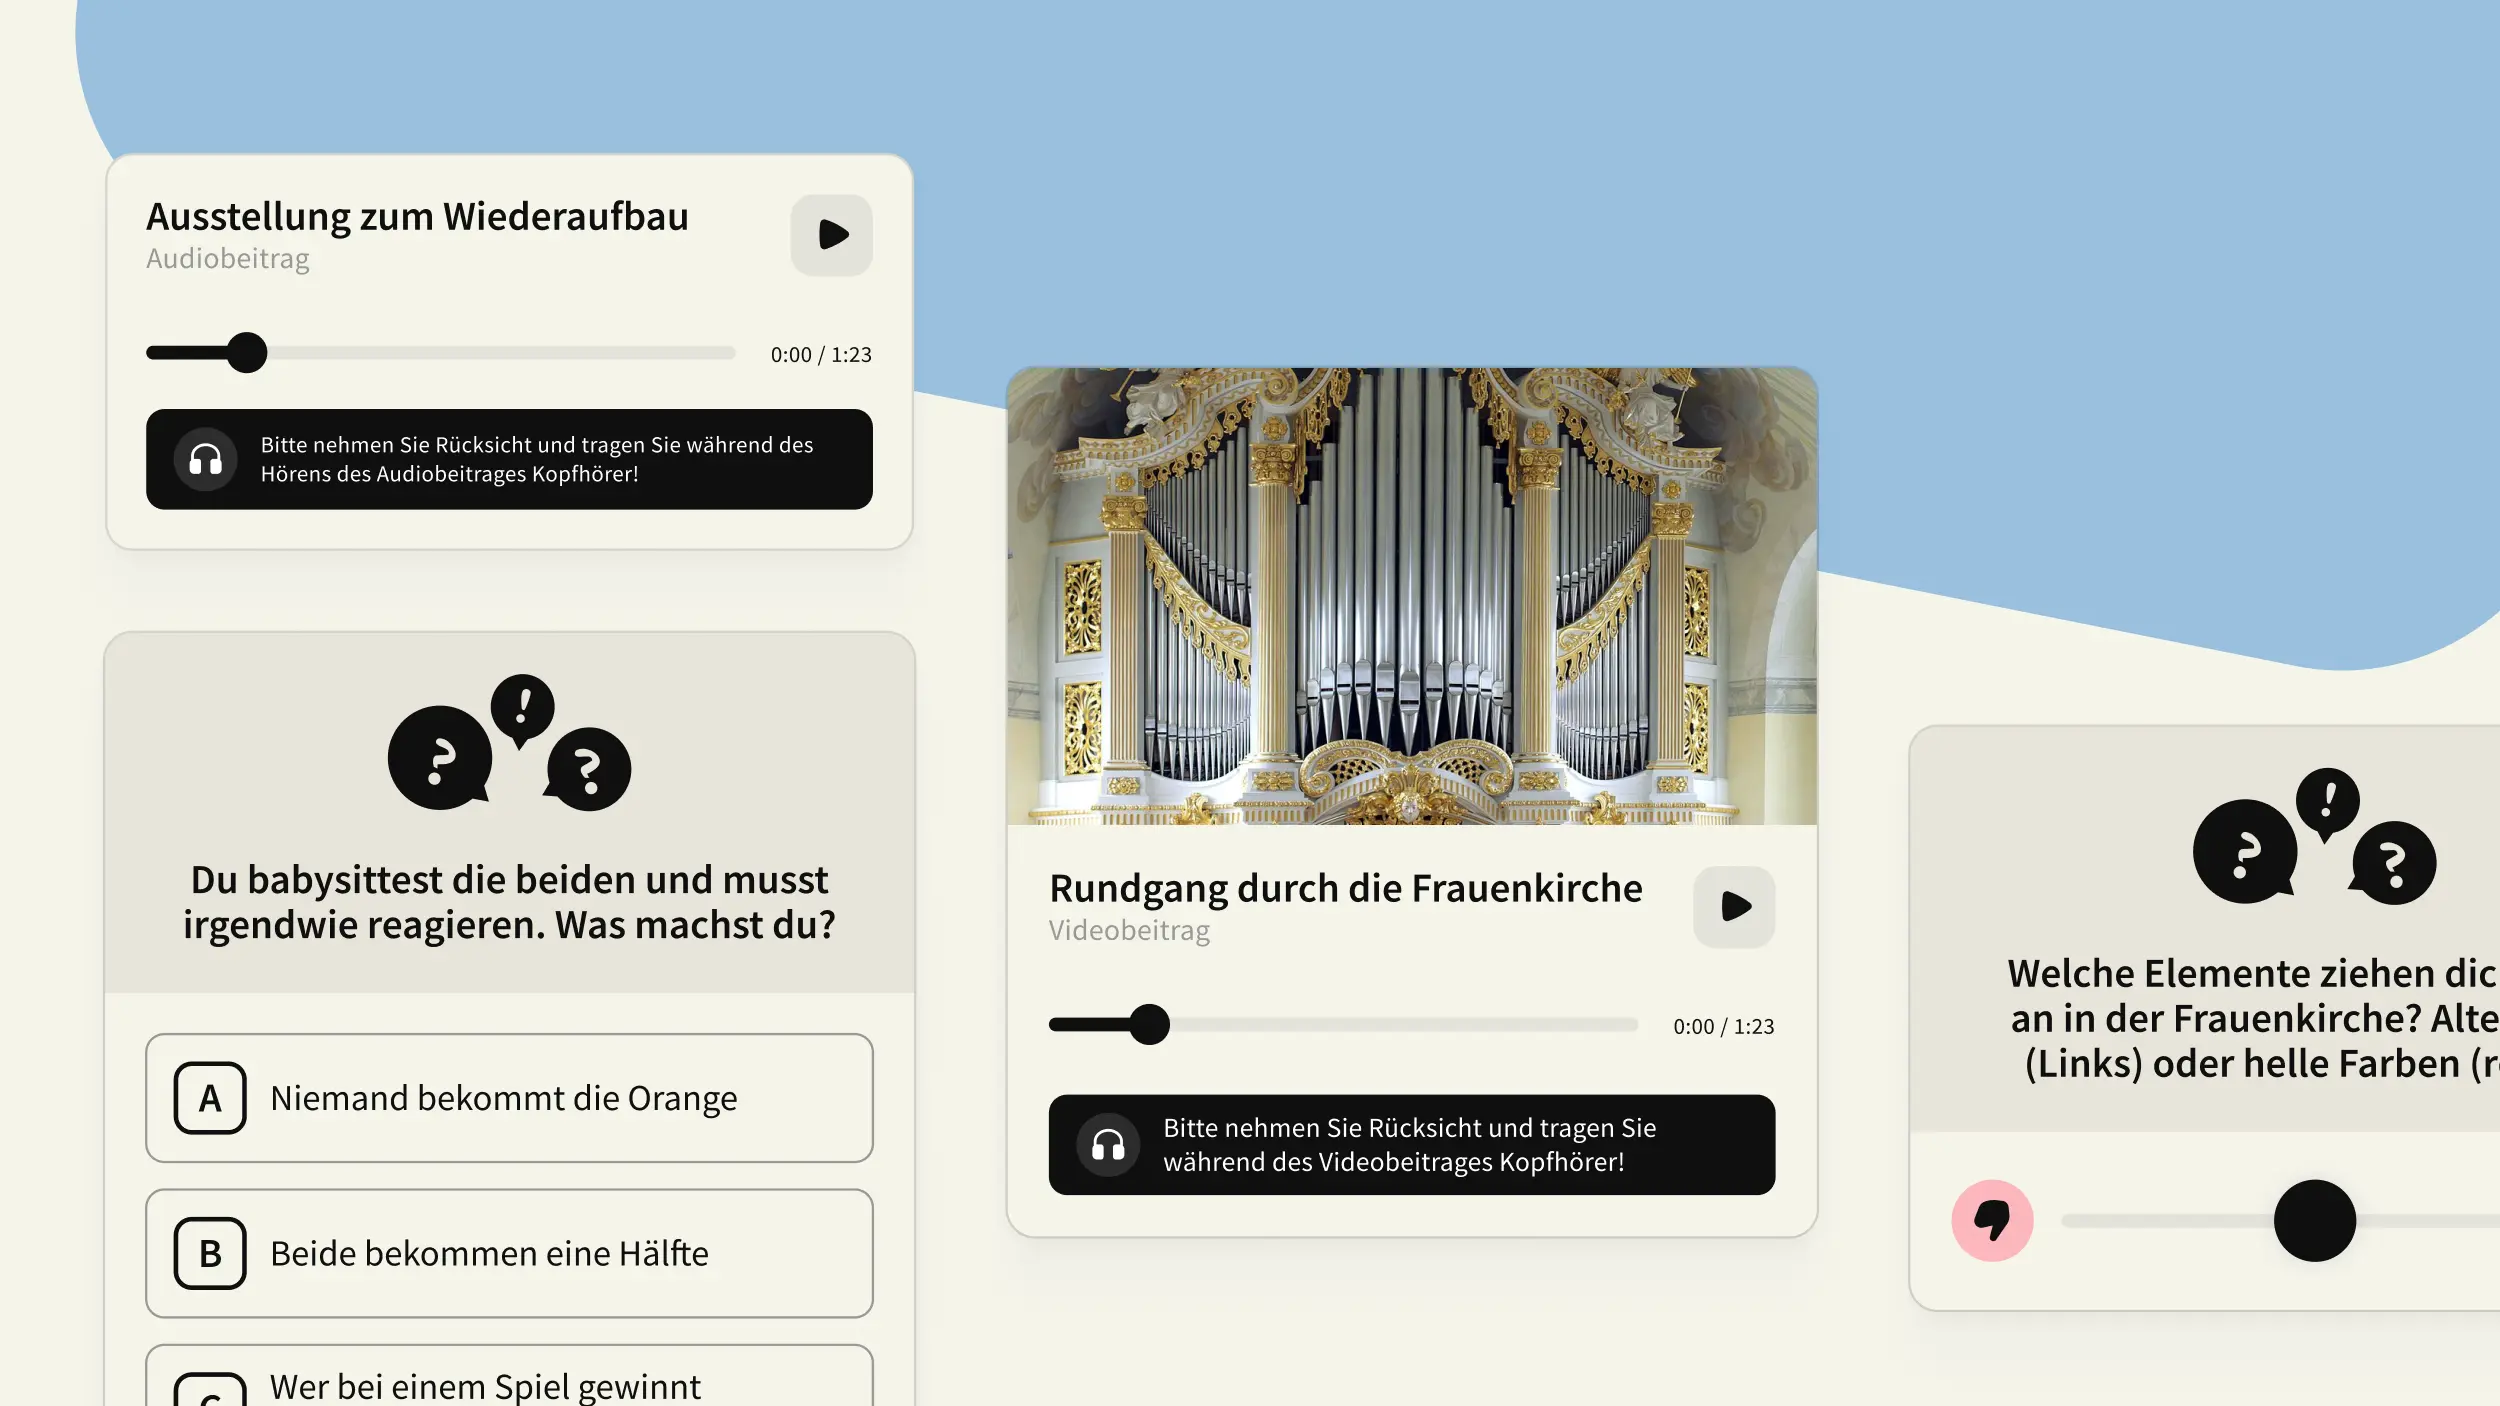Viewport: 2500px width, 1406px height.
Task: Click the Rundgang durch die Frauenkirche title
Action: 1345,888
